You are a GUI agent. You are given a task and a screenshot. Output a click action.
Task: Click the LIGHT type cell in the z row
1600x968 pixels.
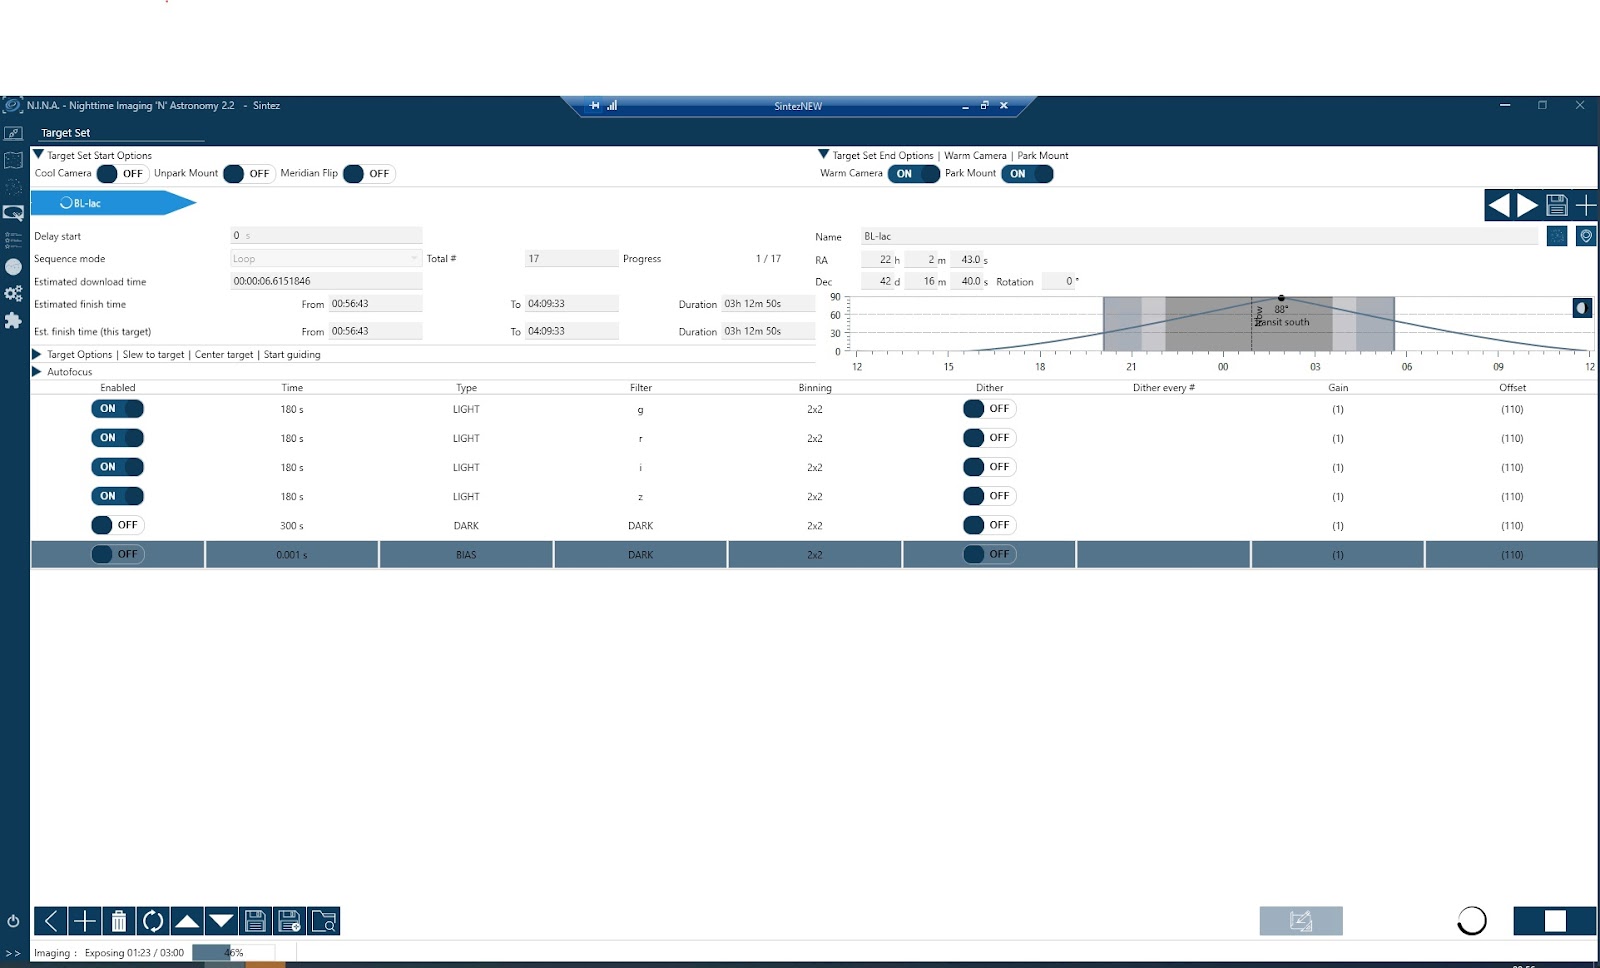(466, 497)
